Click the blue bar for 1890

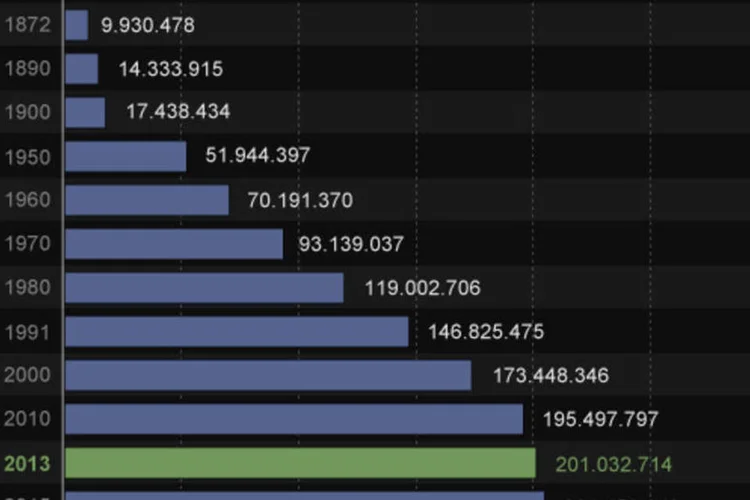(x=82, y=68)
